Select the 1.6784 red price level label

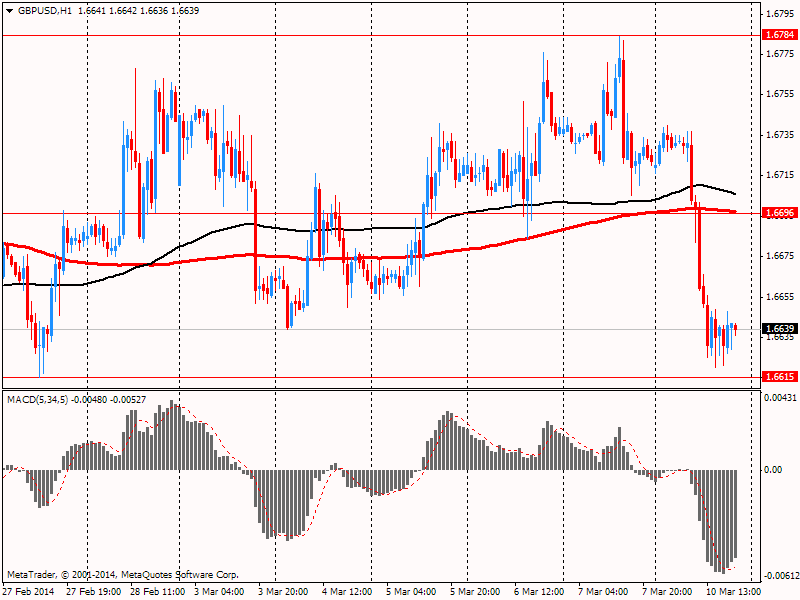(x=779, y=35)
